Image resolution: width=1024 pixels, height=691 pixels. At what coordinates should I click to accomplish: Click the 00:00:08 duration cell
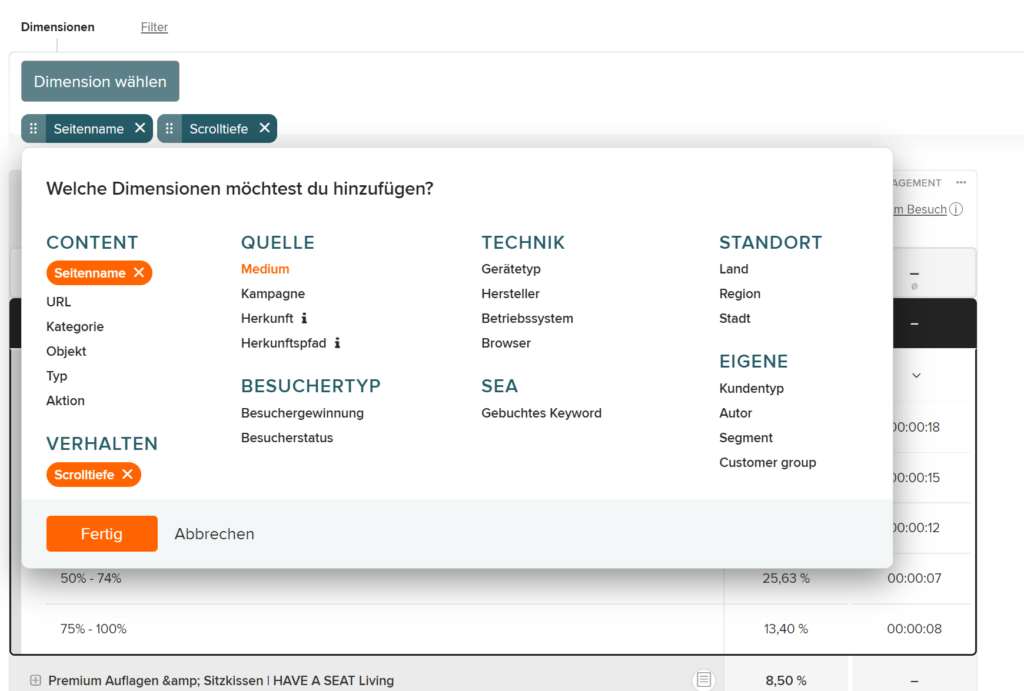click(x=914, y=629)
